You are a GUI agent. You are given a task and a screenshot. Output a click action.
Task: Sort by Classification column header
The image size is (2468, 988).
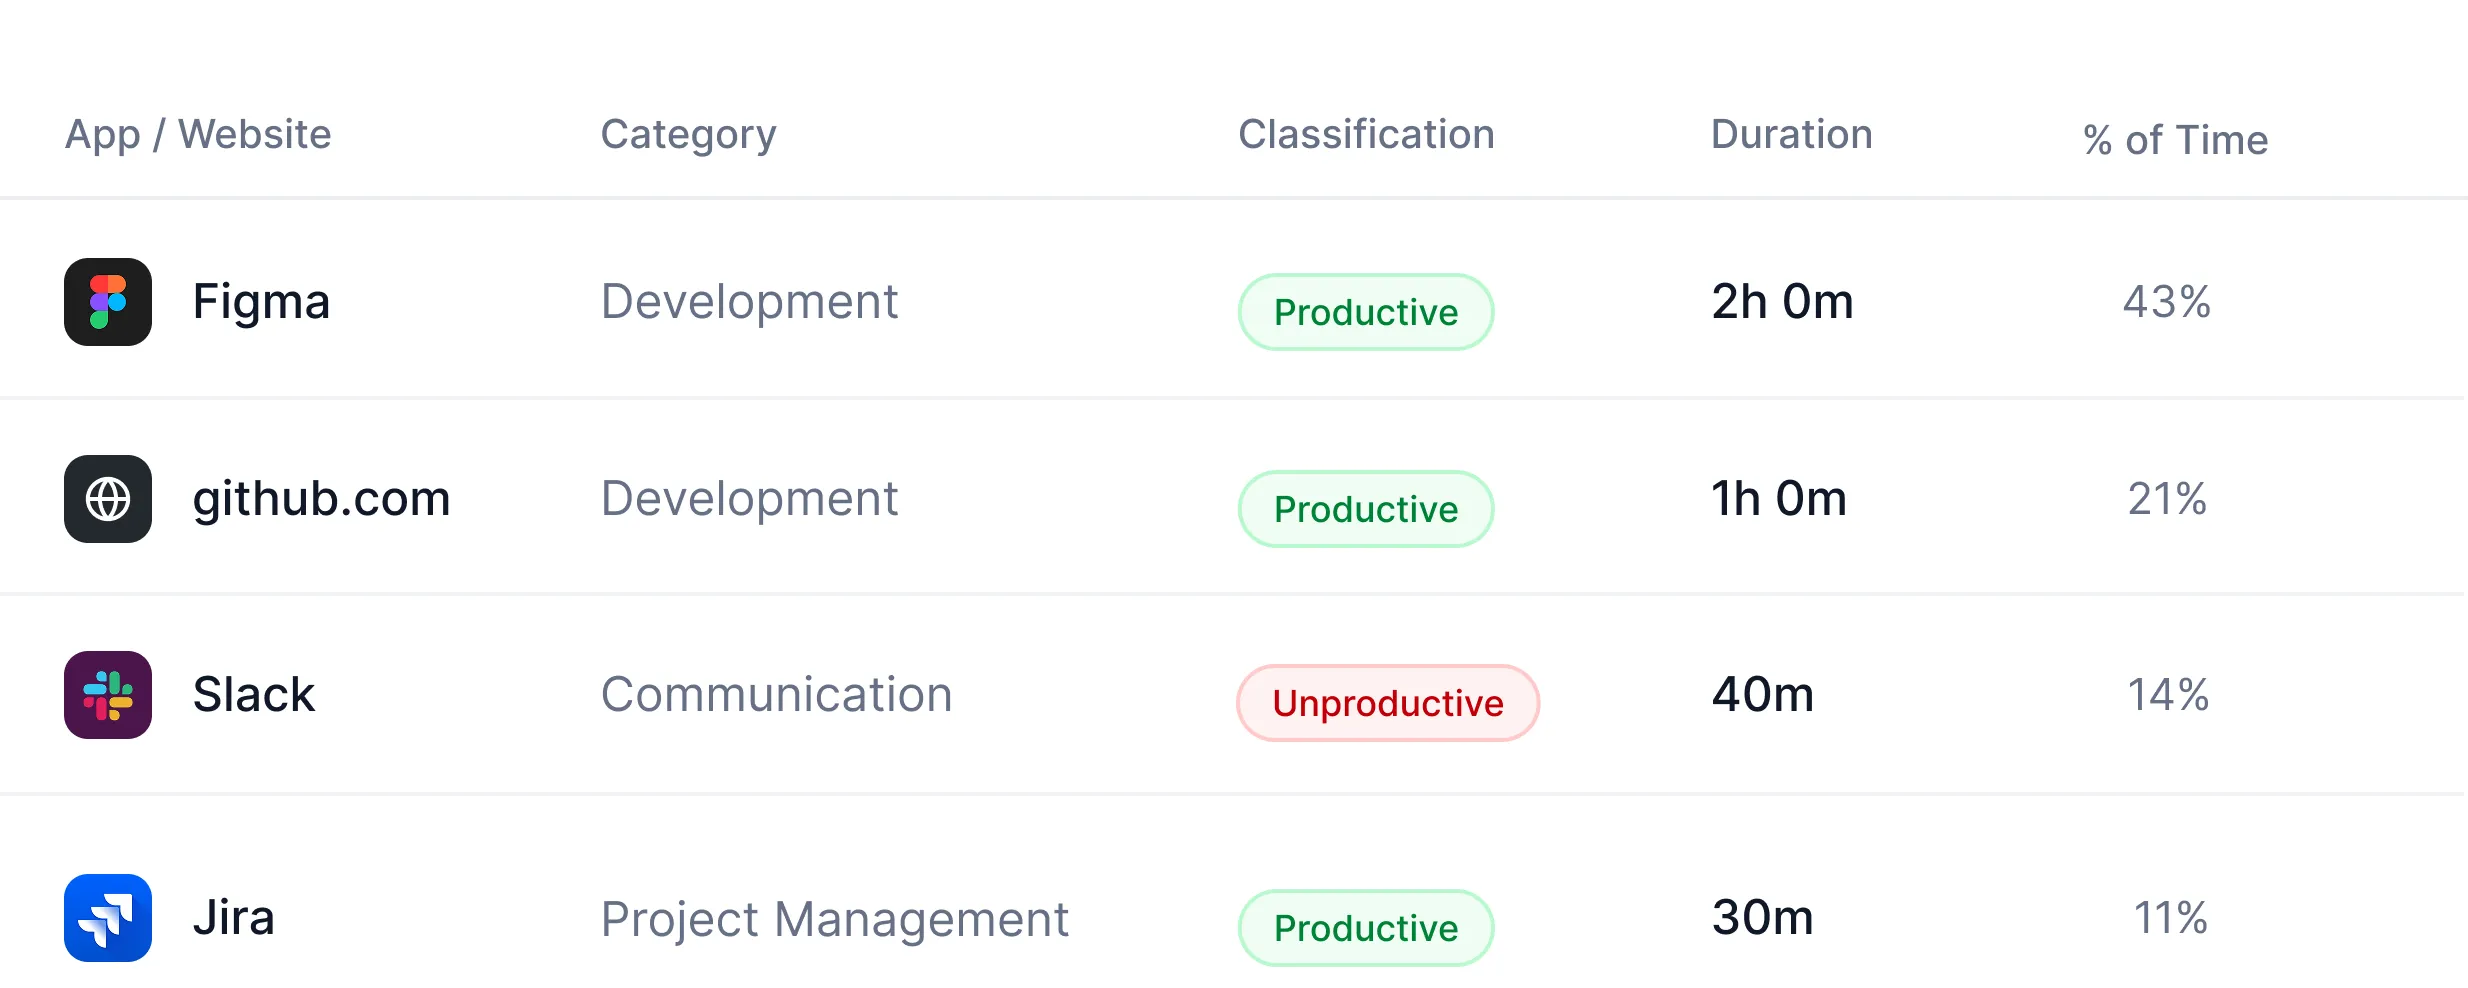click(x=1366, y=134)
